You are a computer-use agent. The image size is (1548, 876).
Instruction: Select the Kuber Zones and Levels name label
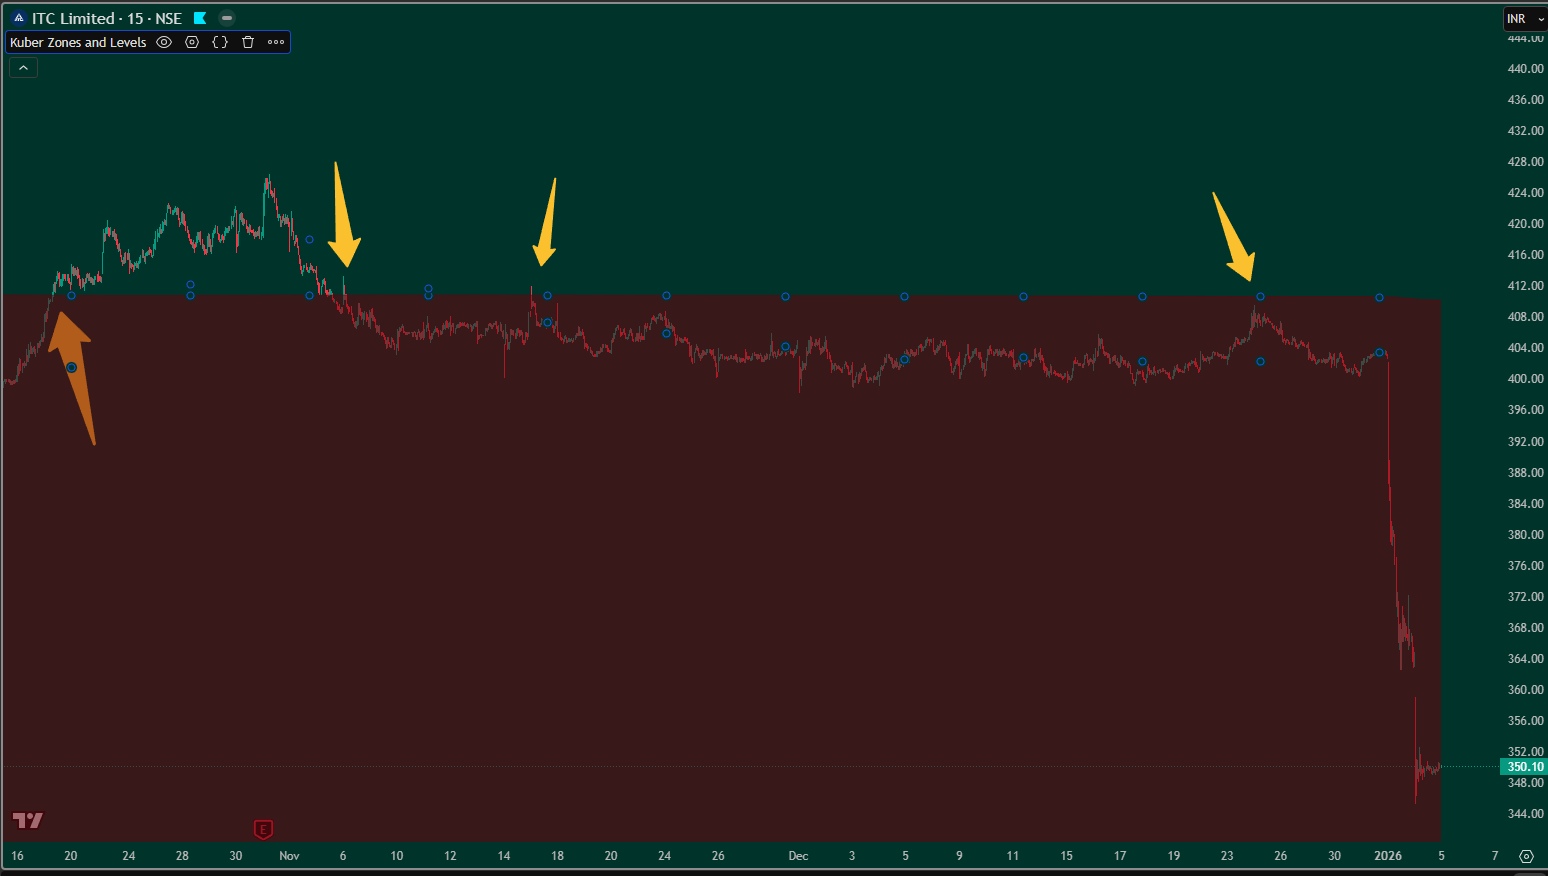pyautogui.click(x=78, y=42)
